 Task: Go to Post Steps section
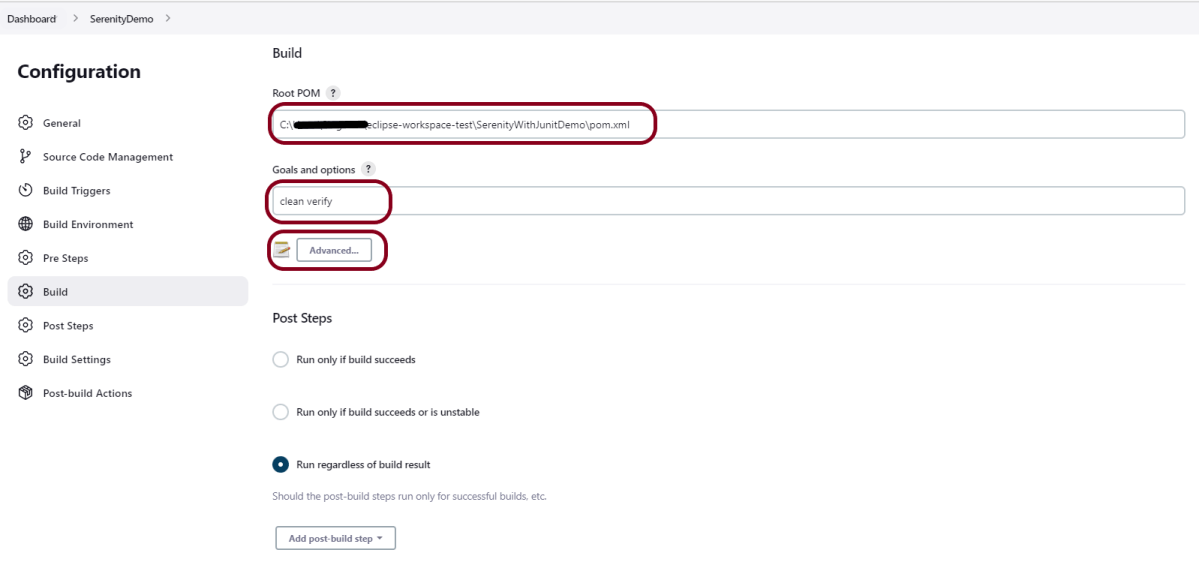[x=68, y=326]
